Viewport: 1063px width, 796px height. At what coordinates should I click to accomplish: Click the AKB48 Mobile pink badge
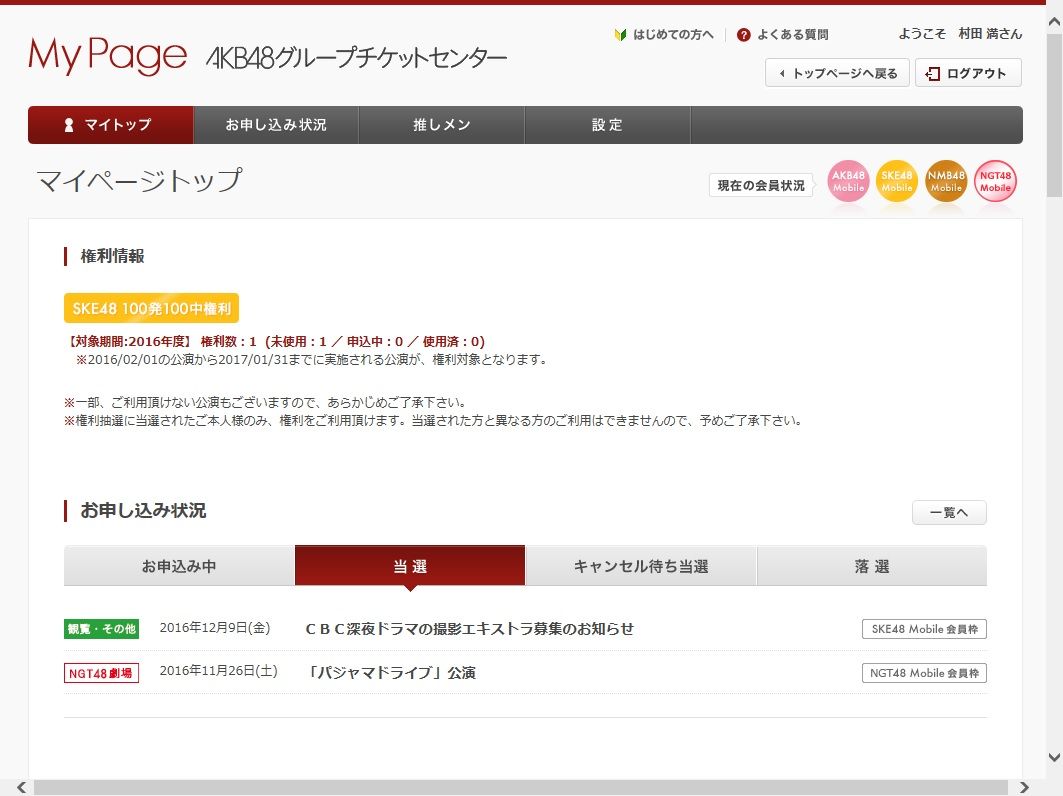848,181
